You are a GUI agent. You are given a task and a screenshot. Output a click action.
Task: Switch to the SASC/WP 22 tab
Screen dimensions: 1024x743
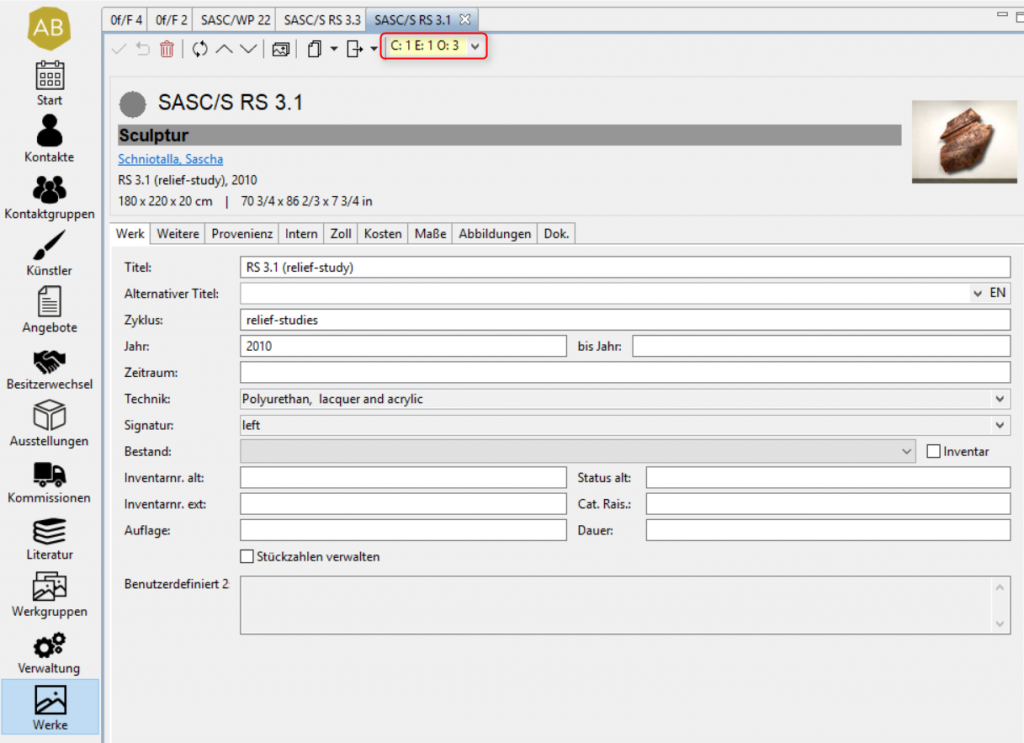[235, 20]
